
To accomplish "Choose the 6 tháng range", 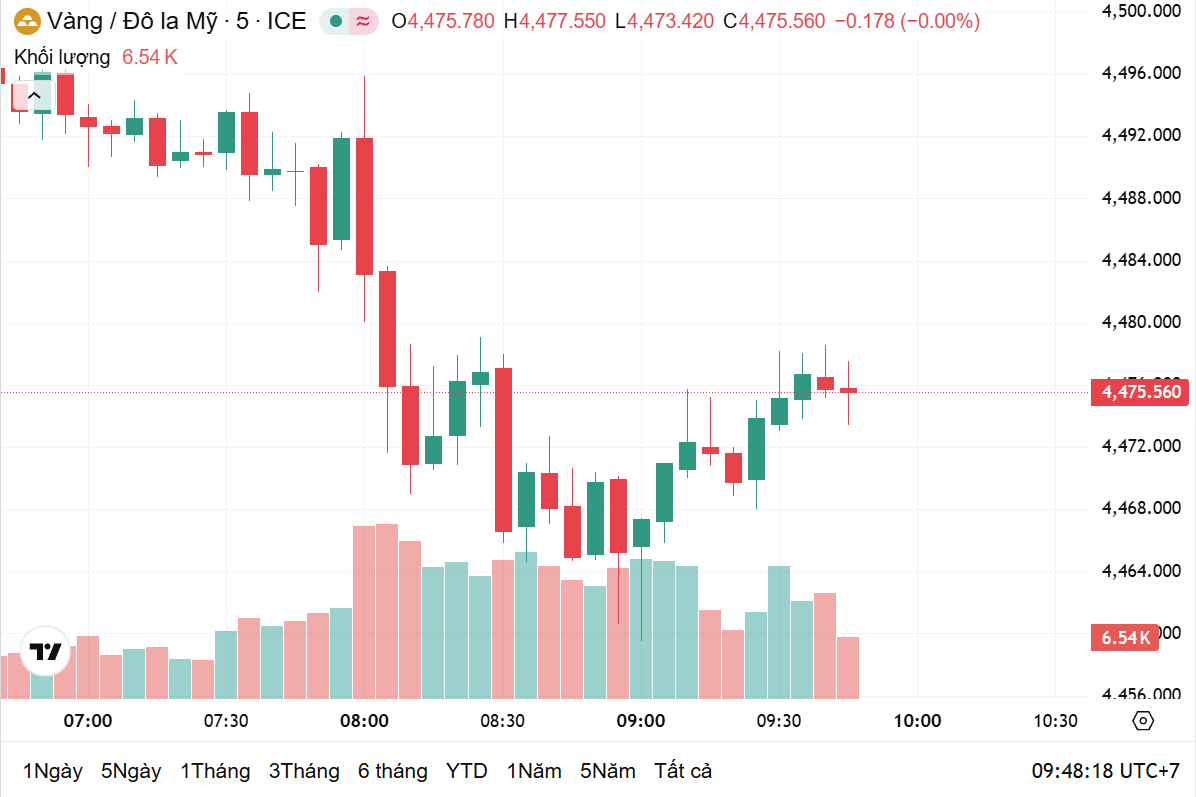I will point(393,771).
